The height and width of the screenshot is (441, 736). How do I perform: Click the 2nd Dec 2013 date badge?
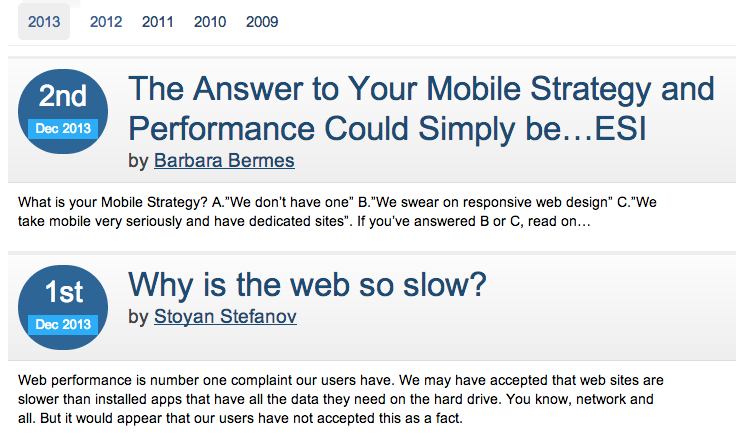pyautogui.click(x=63, y=111)
